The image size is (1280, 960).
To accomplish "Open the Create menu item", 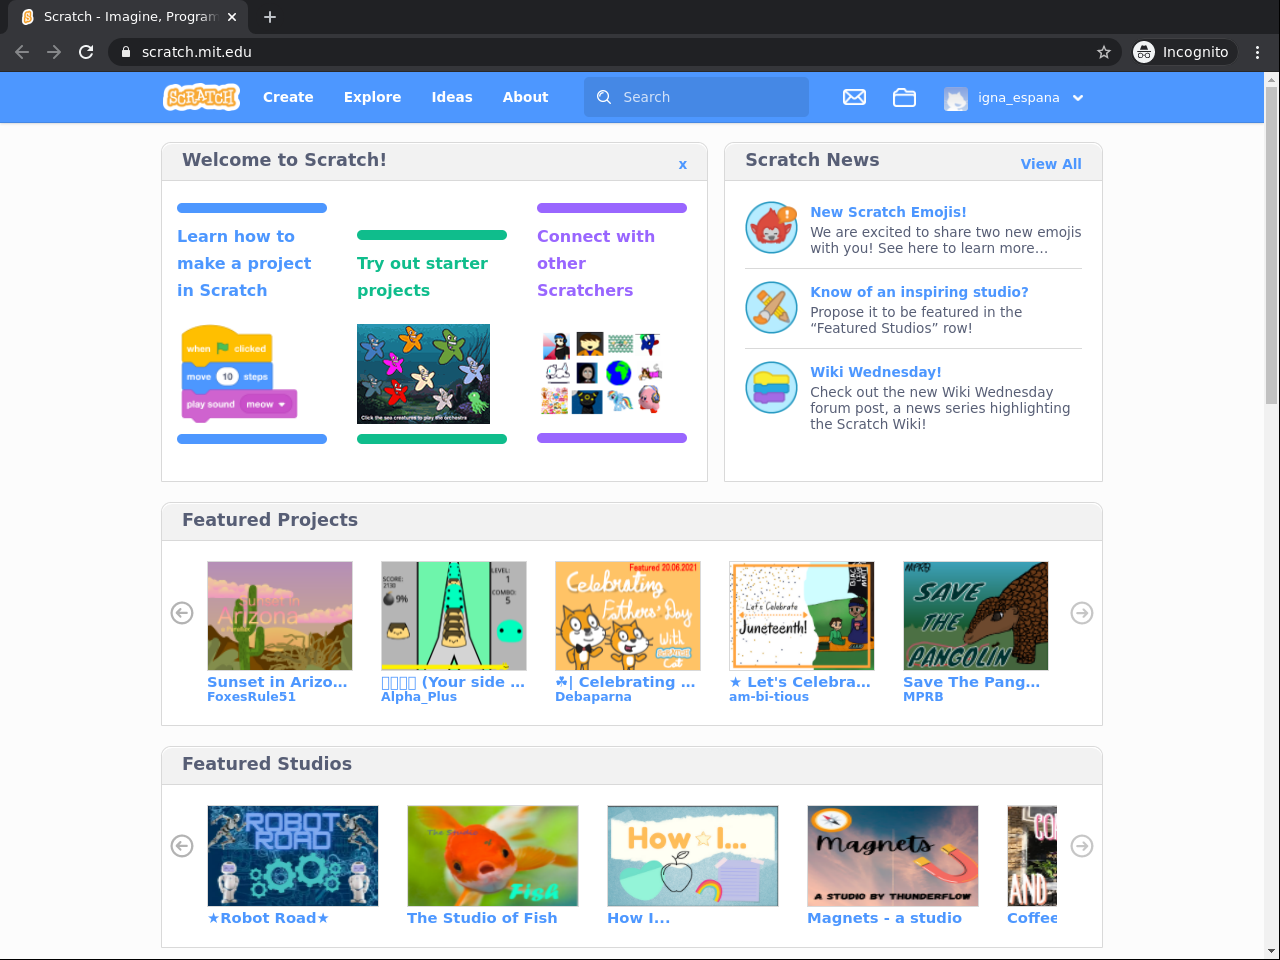I will 288,97.
